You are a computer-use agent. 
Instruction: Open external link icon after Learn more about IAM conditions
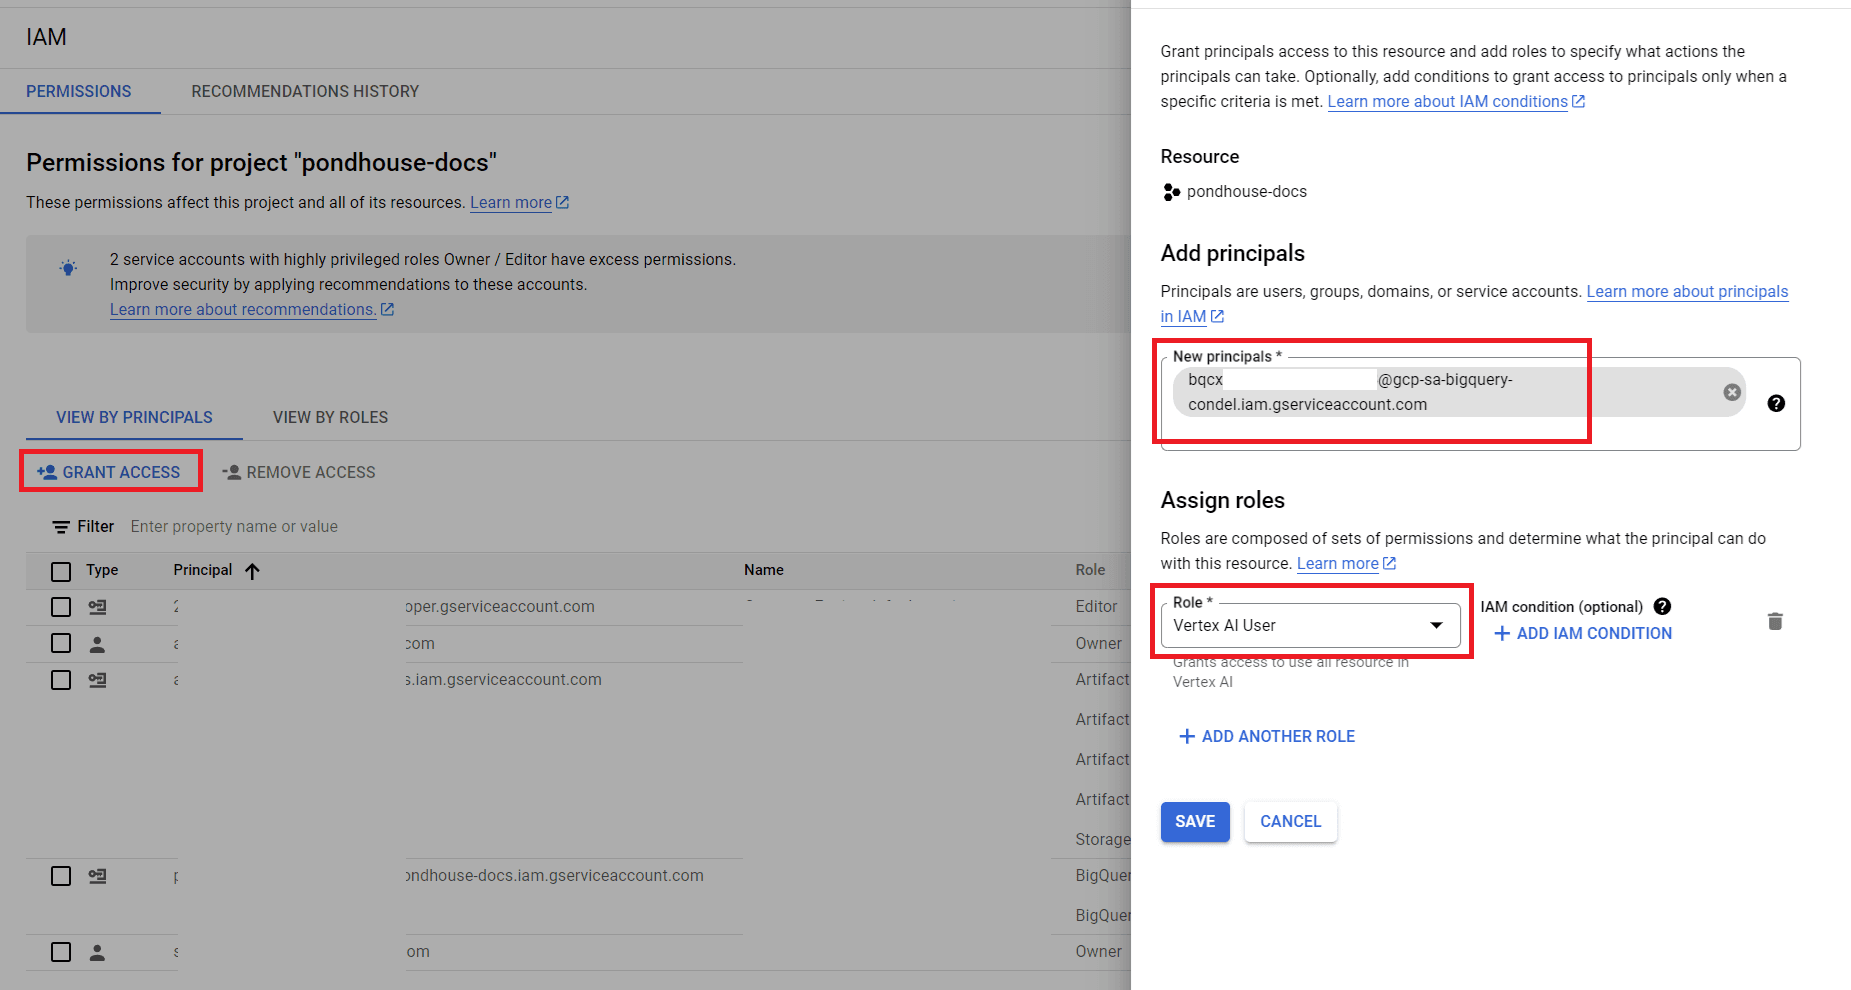coord(1578,101)
